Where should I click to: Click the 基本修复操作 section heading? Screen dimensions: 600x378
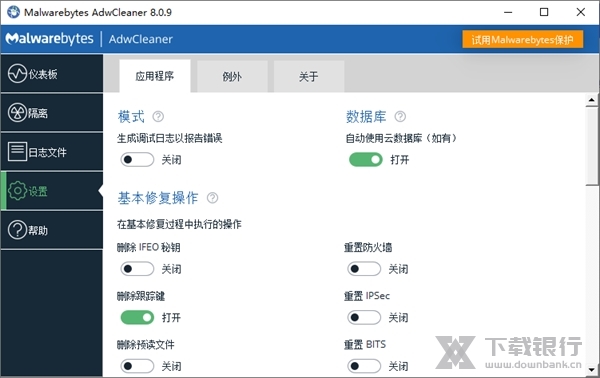click(x=158, y=198)
